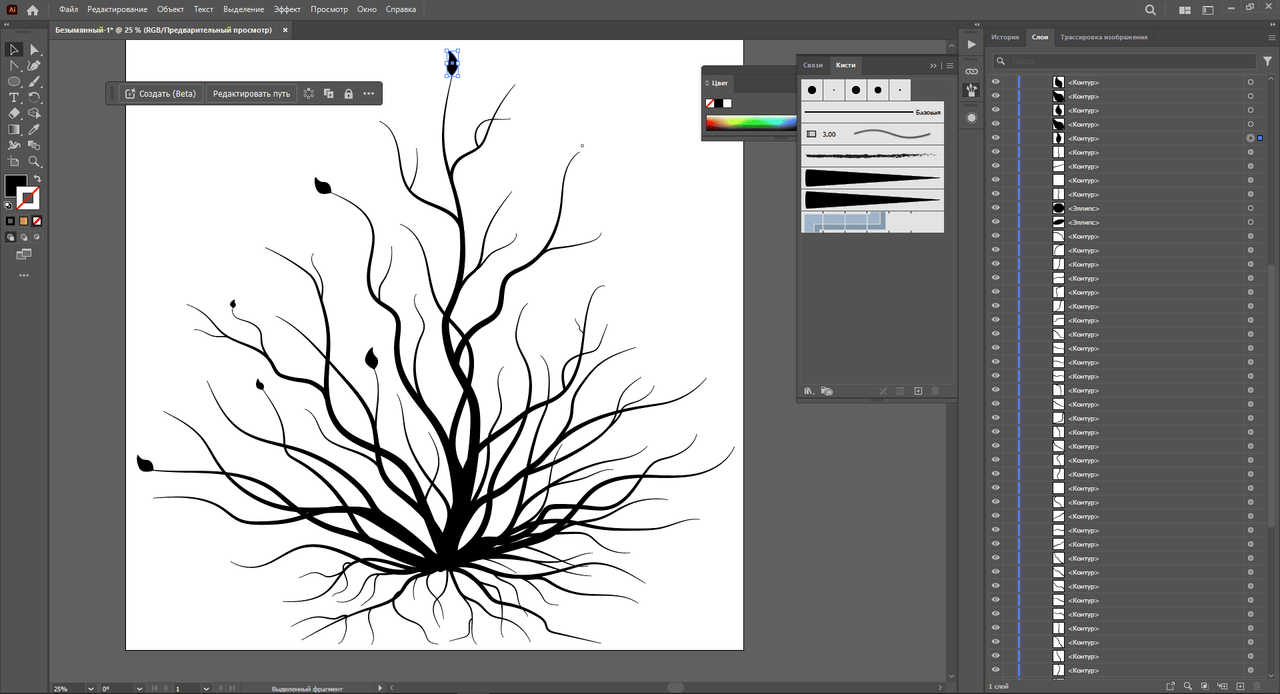Create new brush in Кисти panel
This screenshot has width=1280, height=694.
pos(917,391)
